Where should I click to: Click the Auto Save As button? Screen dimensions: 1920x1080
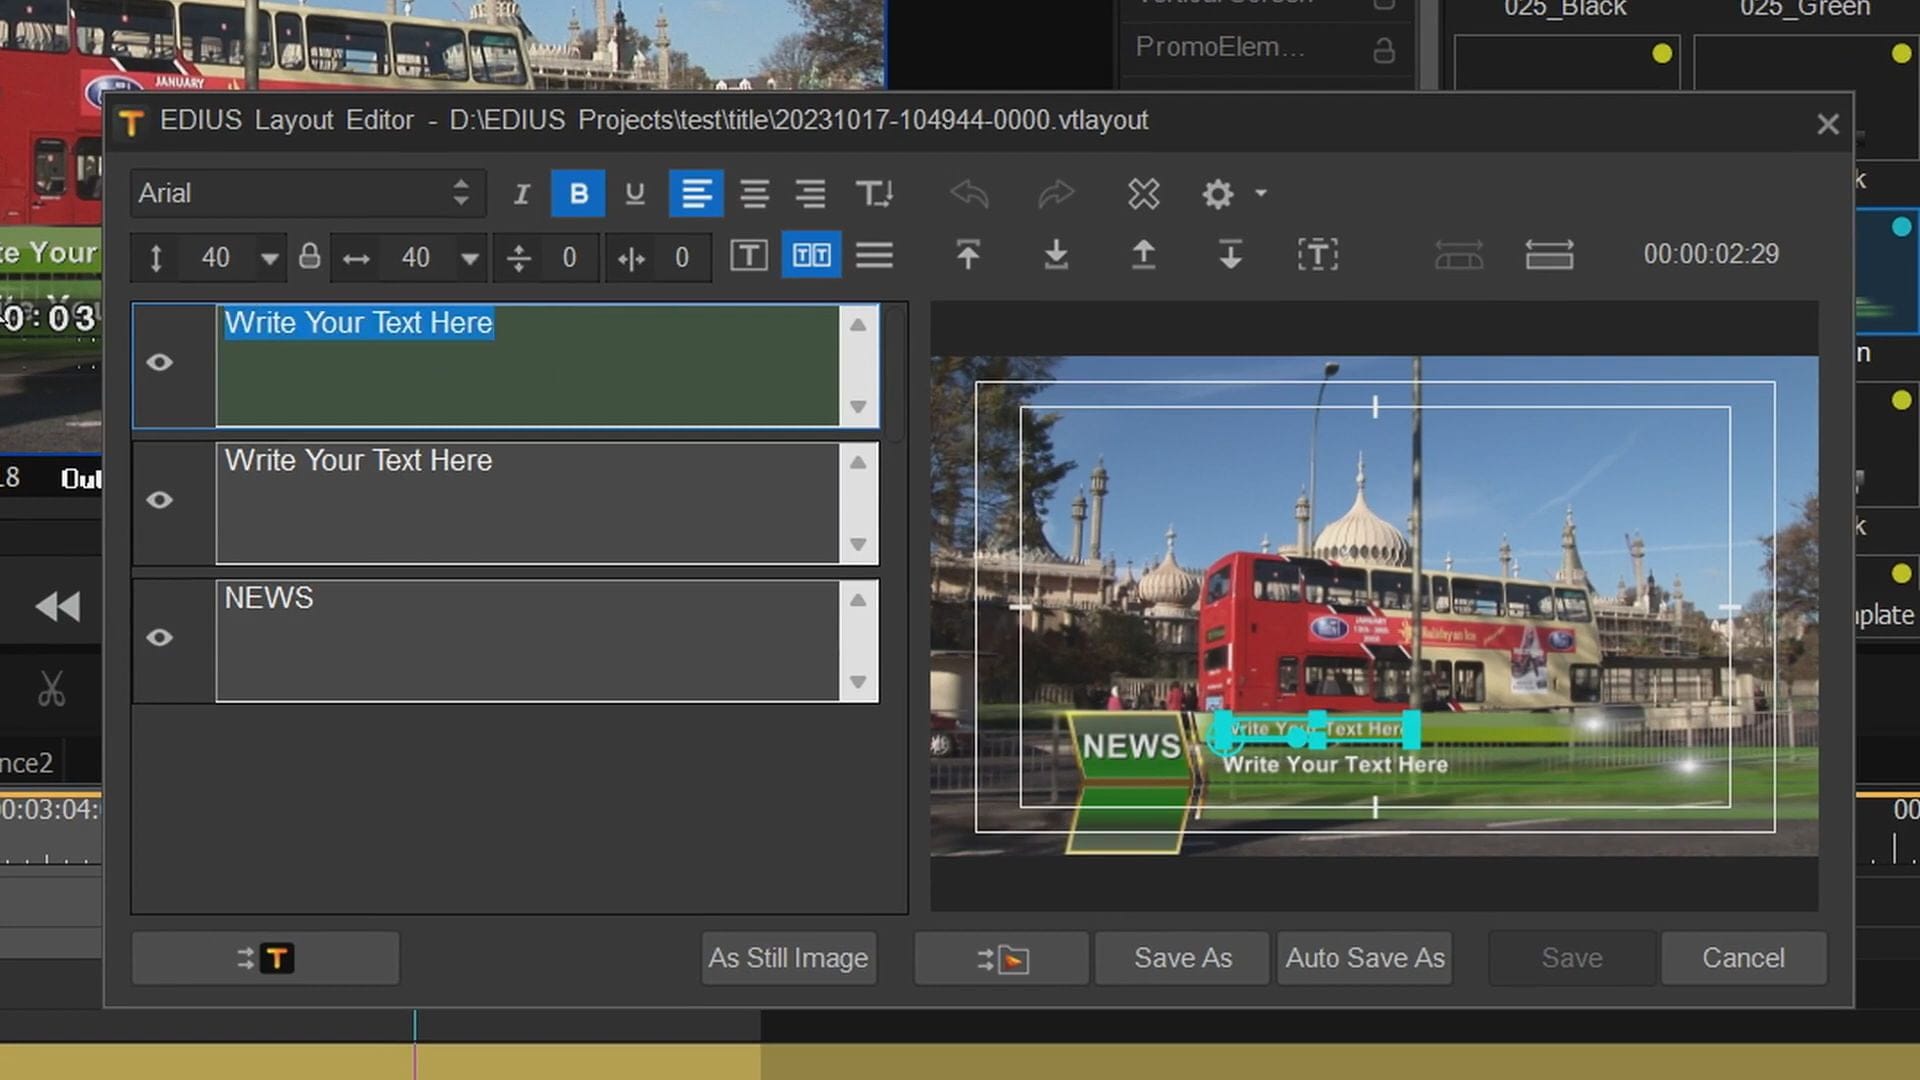(1364, 958)
